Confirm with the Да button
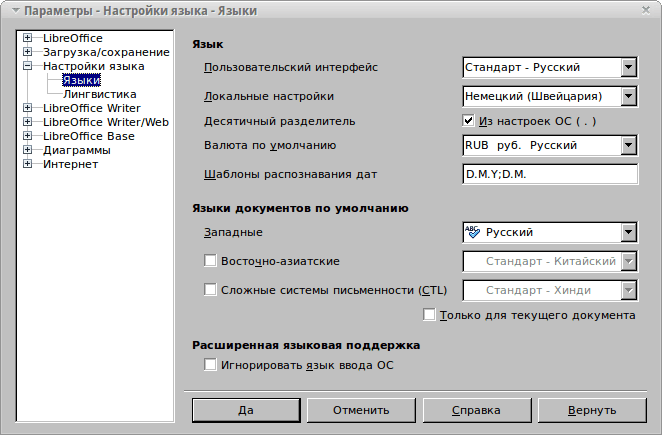 [x=246, y=410]
